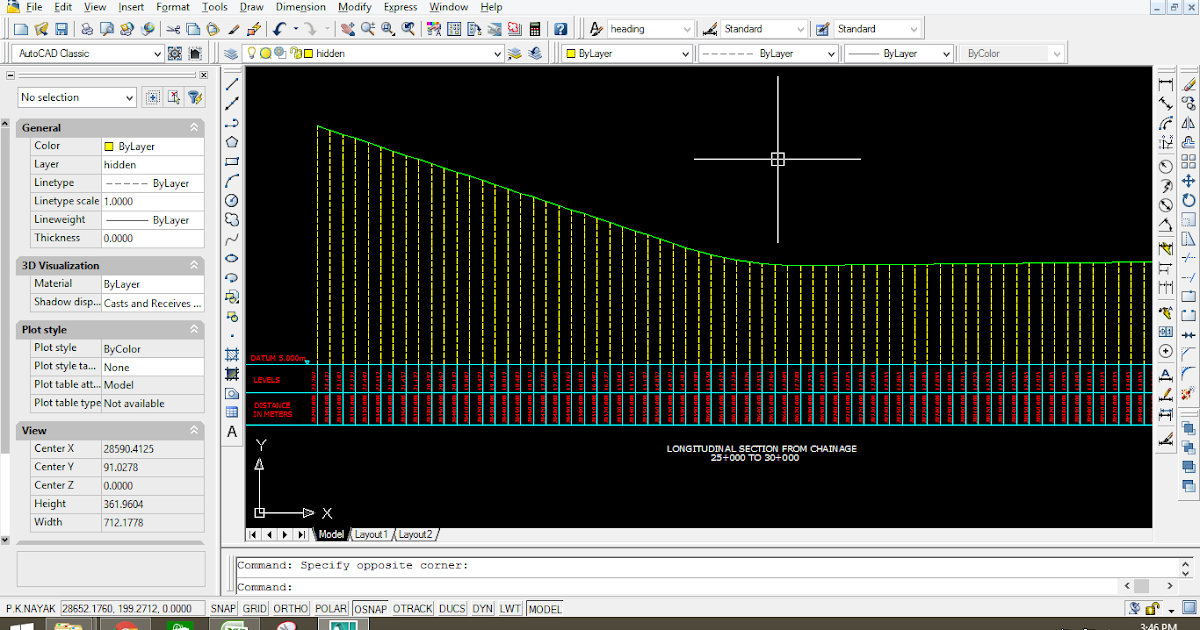This screenshot has width=1200, height=630.
Task: Open the ByLayer linetype dropdown
Action: tap(767, 54)
